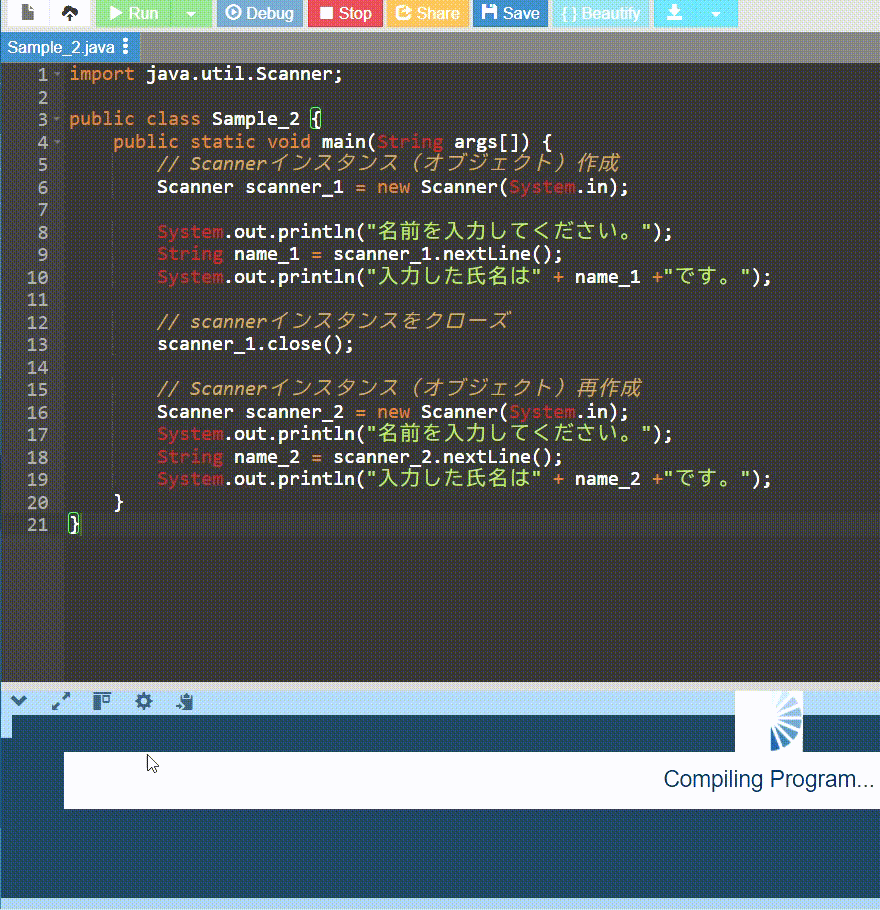Viewport: 880px width, 910px height.
Task: Click the new file icon
Action: tap(27, 13)
